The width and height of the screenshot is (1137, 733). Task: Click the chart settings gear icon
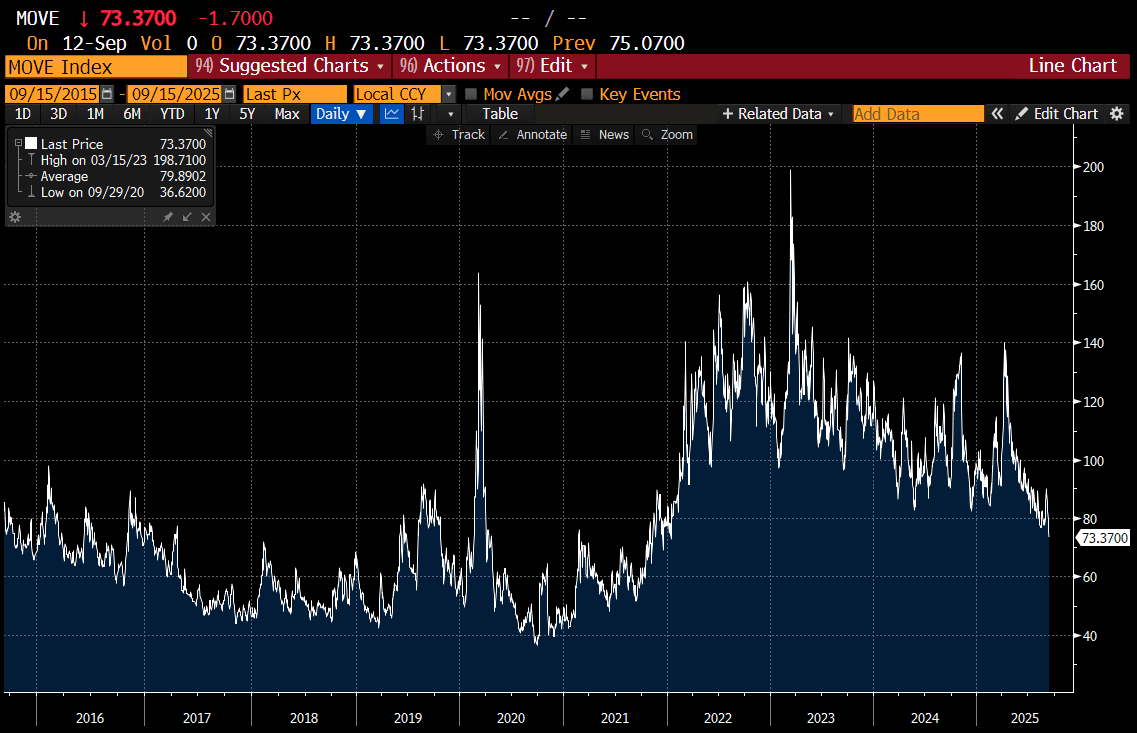(x=1117, y=114)
